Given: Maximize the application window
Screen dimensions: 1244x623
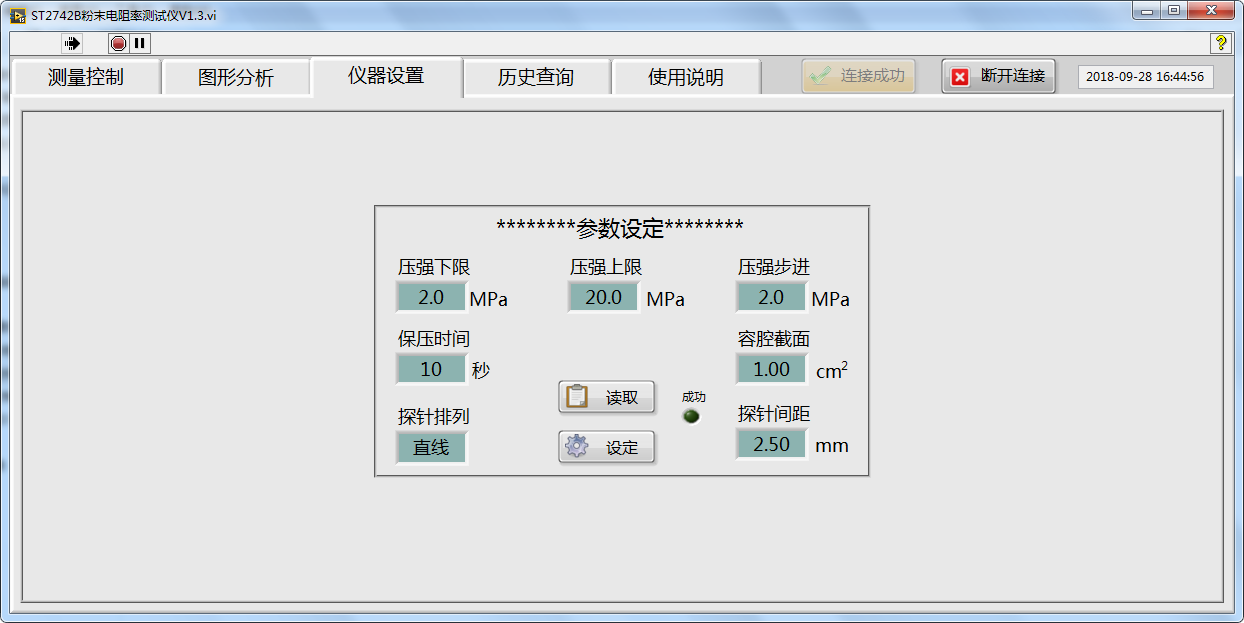Looking at the screenshot, I should click(x=1174, y=11).
